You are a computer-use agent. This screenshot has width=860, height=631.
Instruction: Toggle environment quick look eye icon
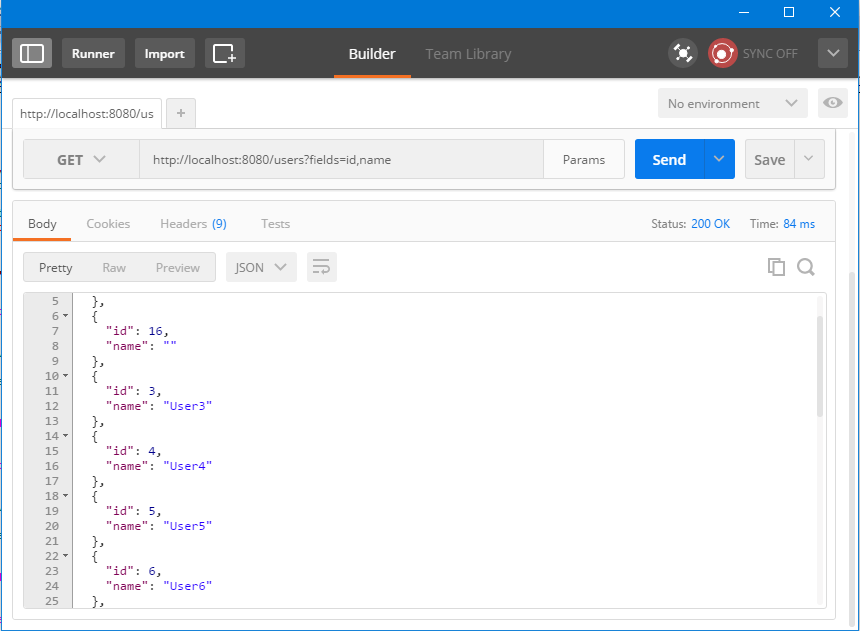[x=833, y=103]
